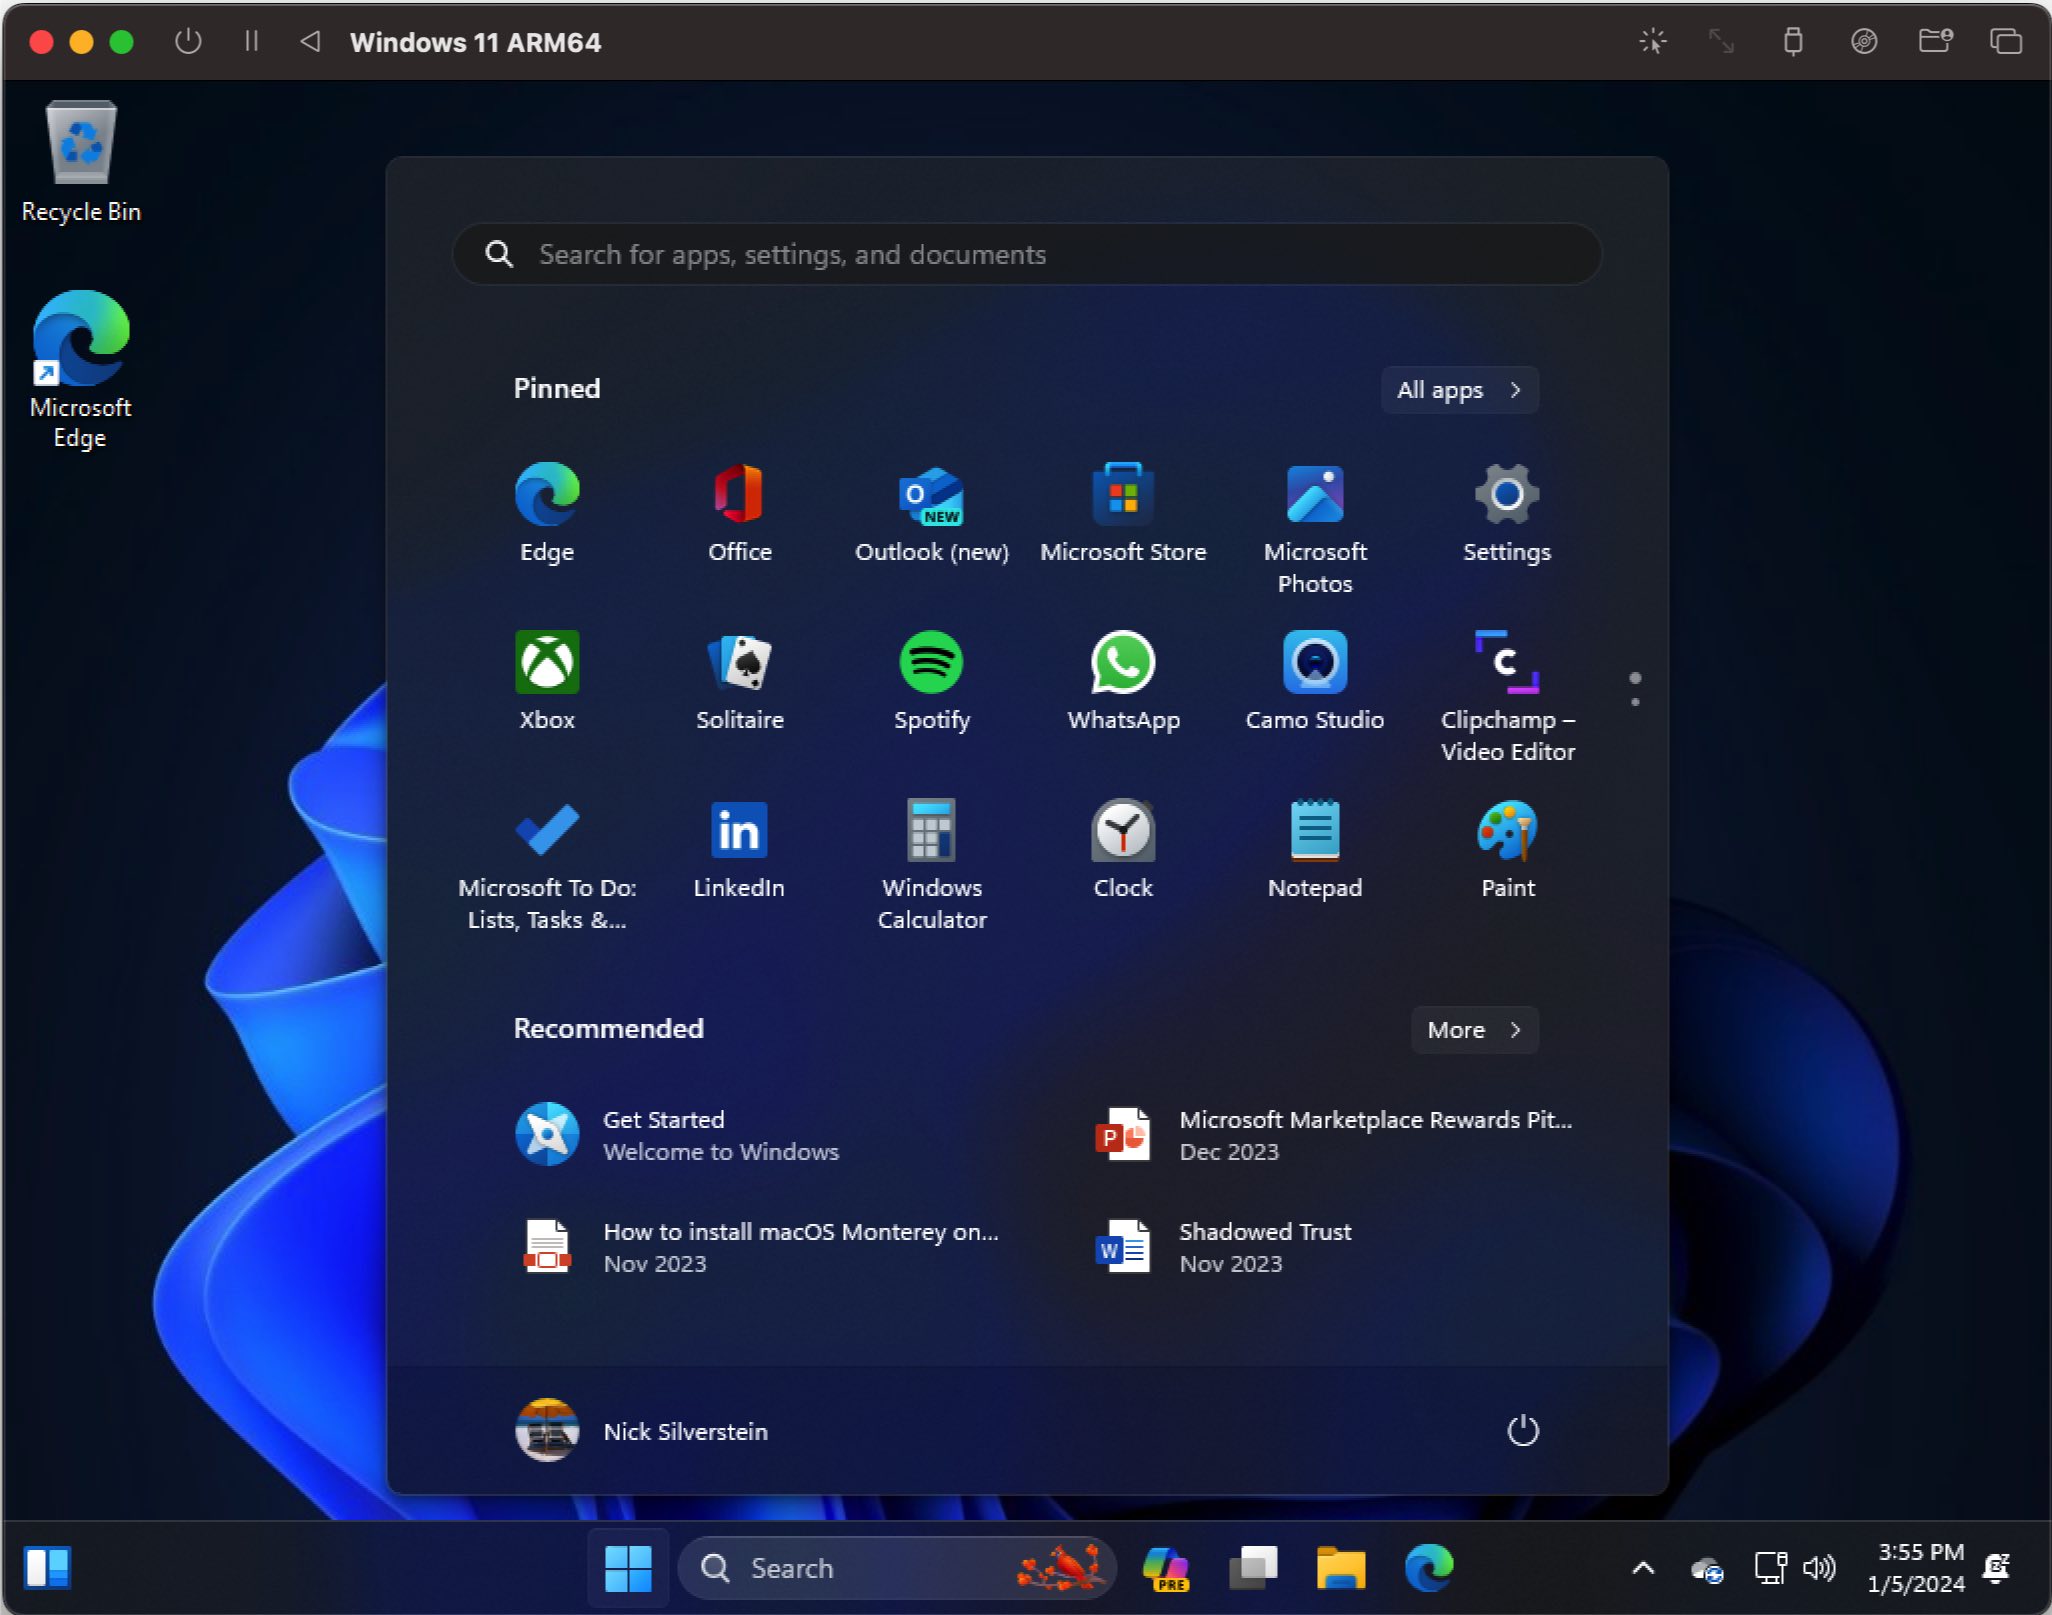Open Settings from the Start menu
The width and height of the screenshot is (2052, 1615).
[x=1507, y=514]
